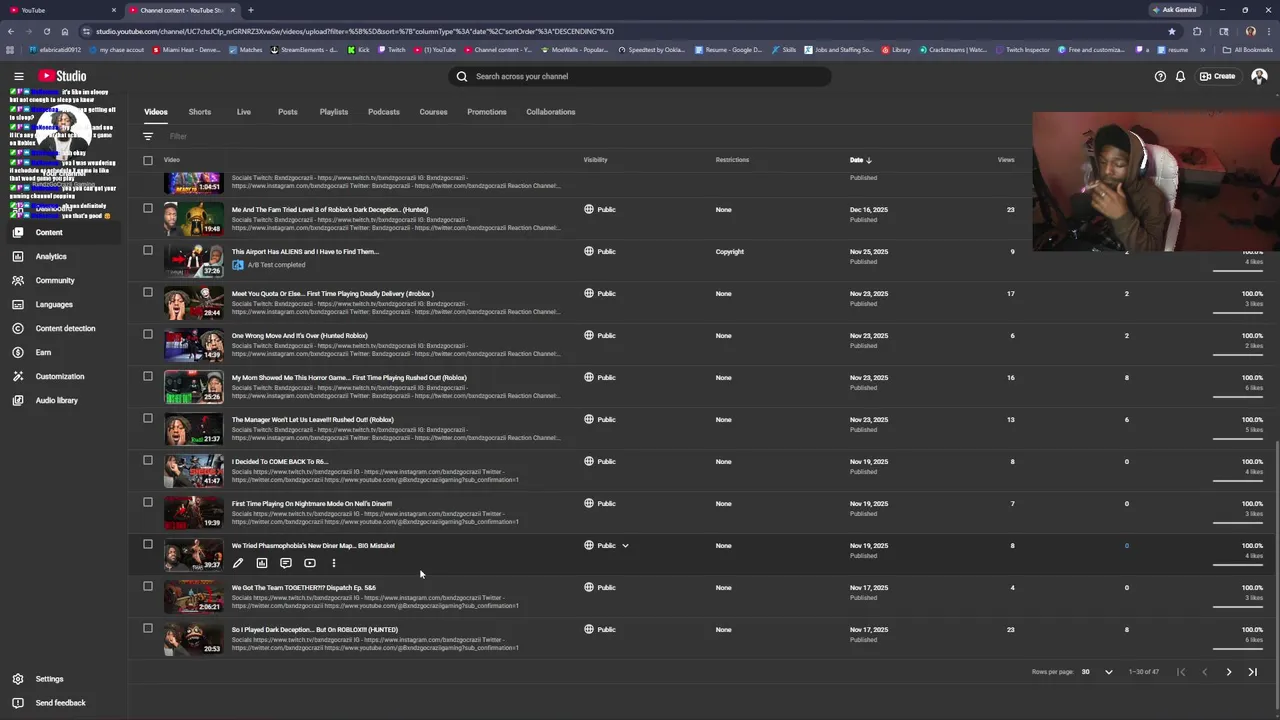
Task: Click View on YouTube icon for Phasmophobia video
Action: pos(310,563)
